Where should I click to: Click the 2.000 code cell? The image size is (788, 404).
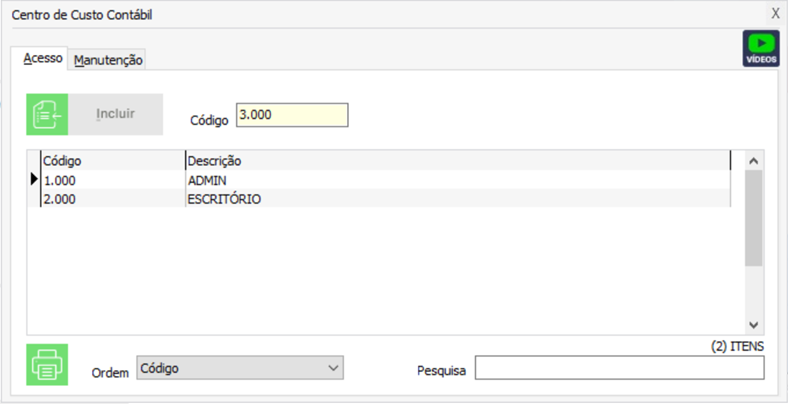tap(60, 199)
